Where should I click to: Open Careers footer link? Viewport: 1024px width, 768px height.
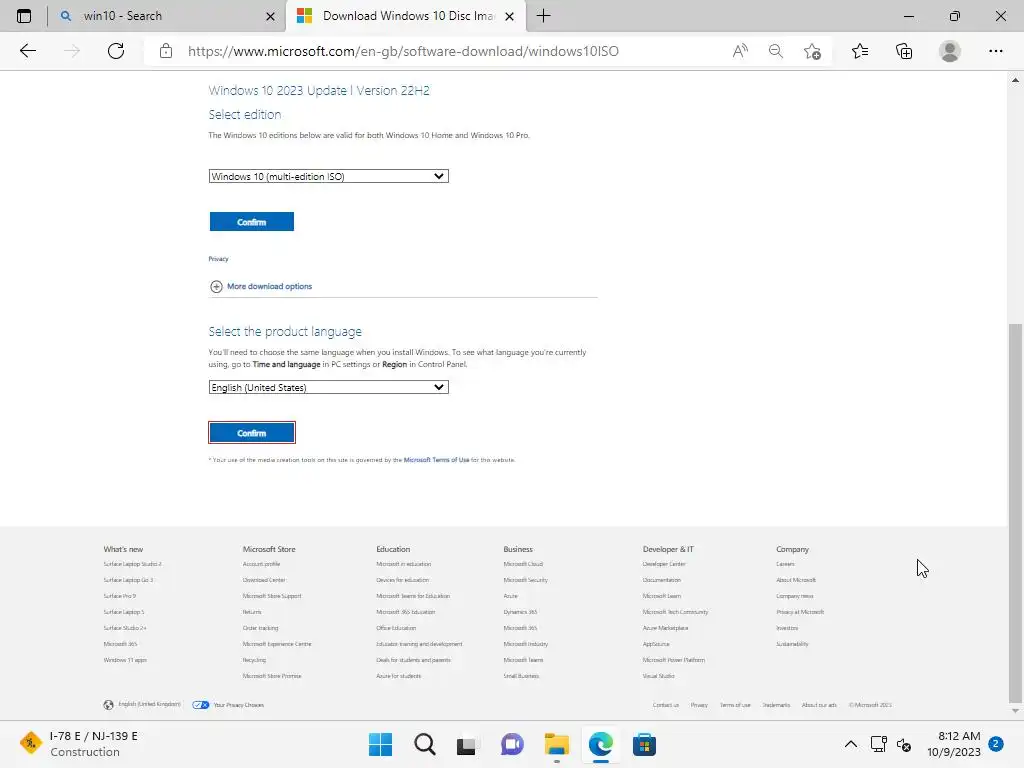point(786,564)
